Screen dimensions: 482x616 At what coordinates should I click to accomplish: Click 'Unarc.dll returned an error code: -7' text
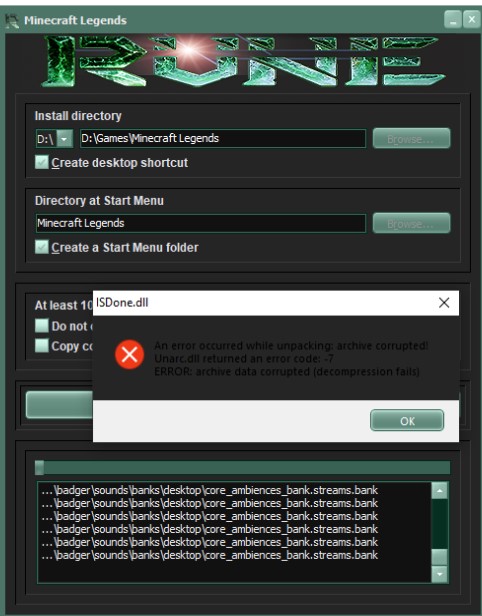click(x=244, y=359)
